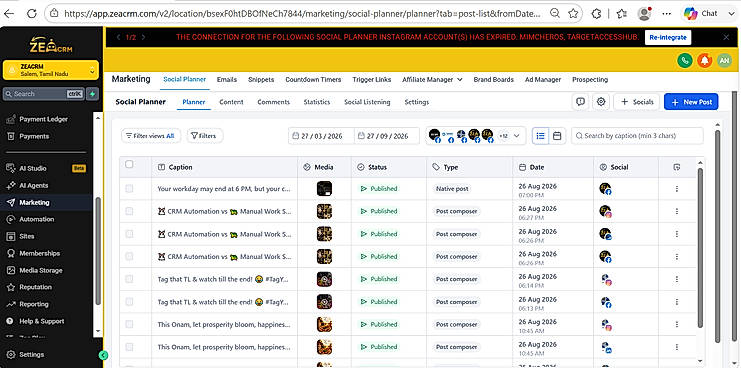Open the AH user avatar menu
Viewport: 741px width, 368px height.
pyautogui.click(x=724, y=60)
